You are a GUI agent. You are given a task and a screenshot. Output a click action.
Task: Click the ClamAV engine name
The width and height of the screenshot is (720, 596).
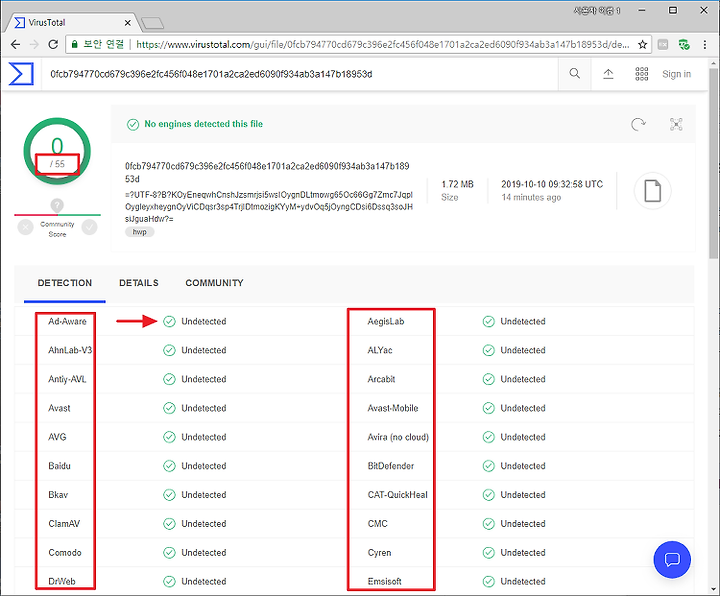click(64, 524)
